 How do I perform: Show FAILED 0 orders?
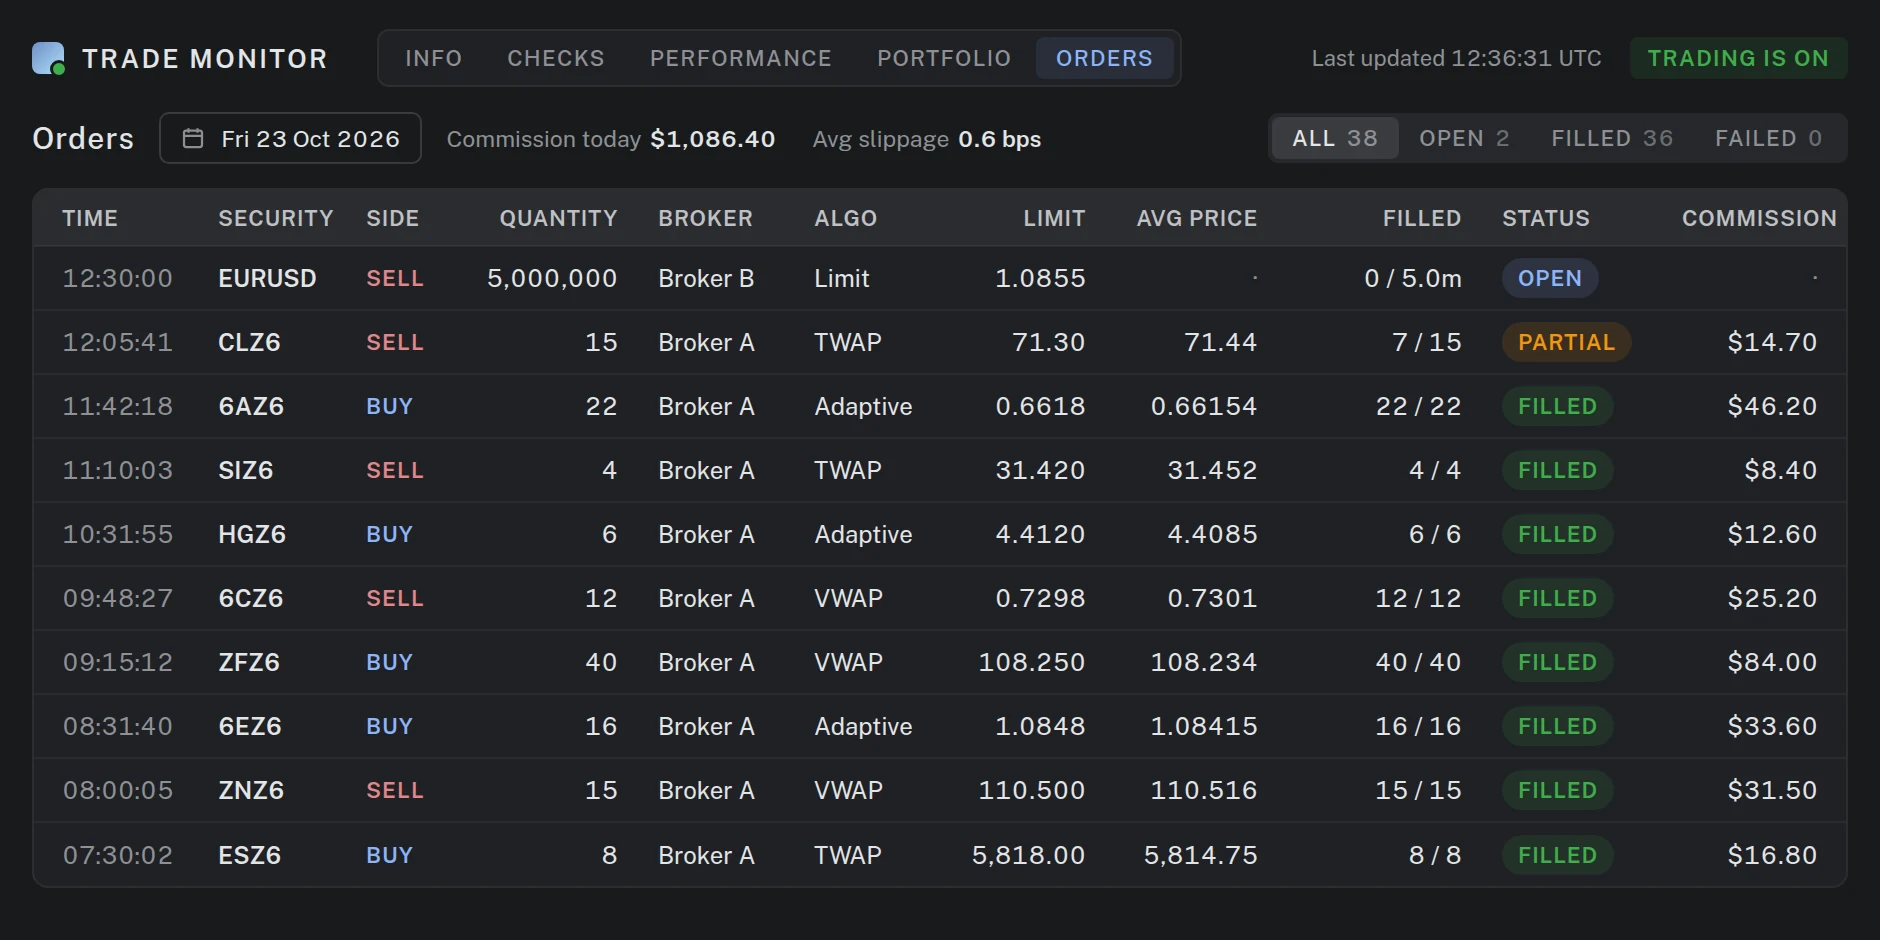(1768, 138)
